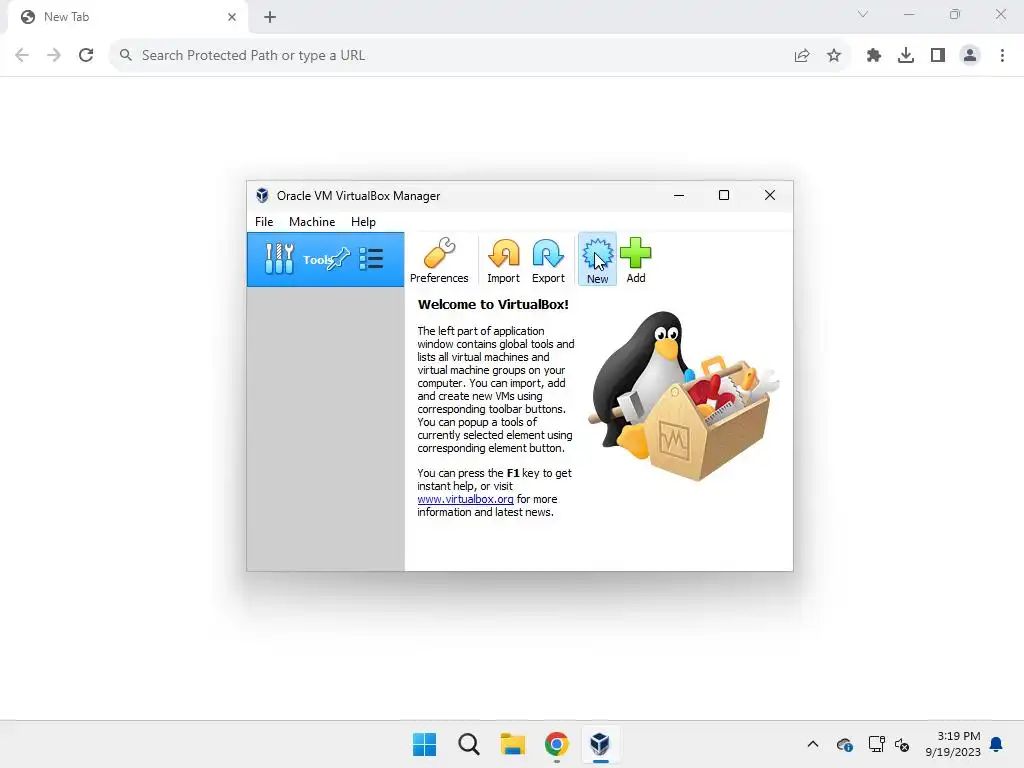This screenshot has width=1024, height=768.
Task: Click the Welcome to VirtualBox! heading
Action: (x=493, y=304)
